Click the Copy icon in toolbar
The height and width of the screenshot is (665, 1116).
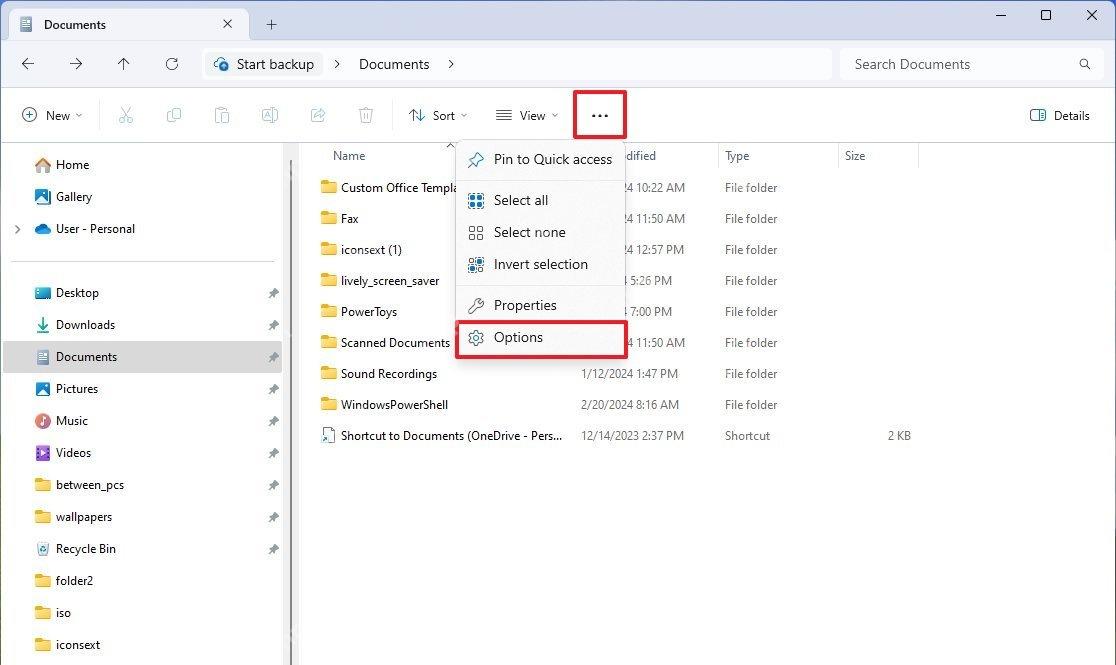click(174, 115)
